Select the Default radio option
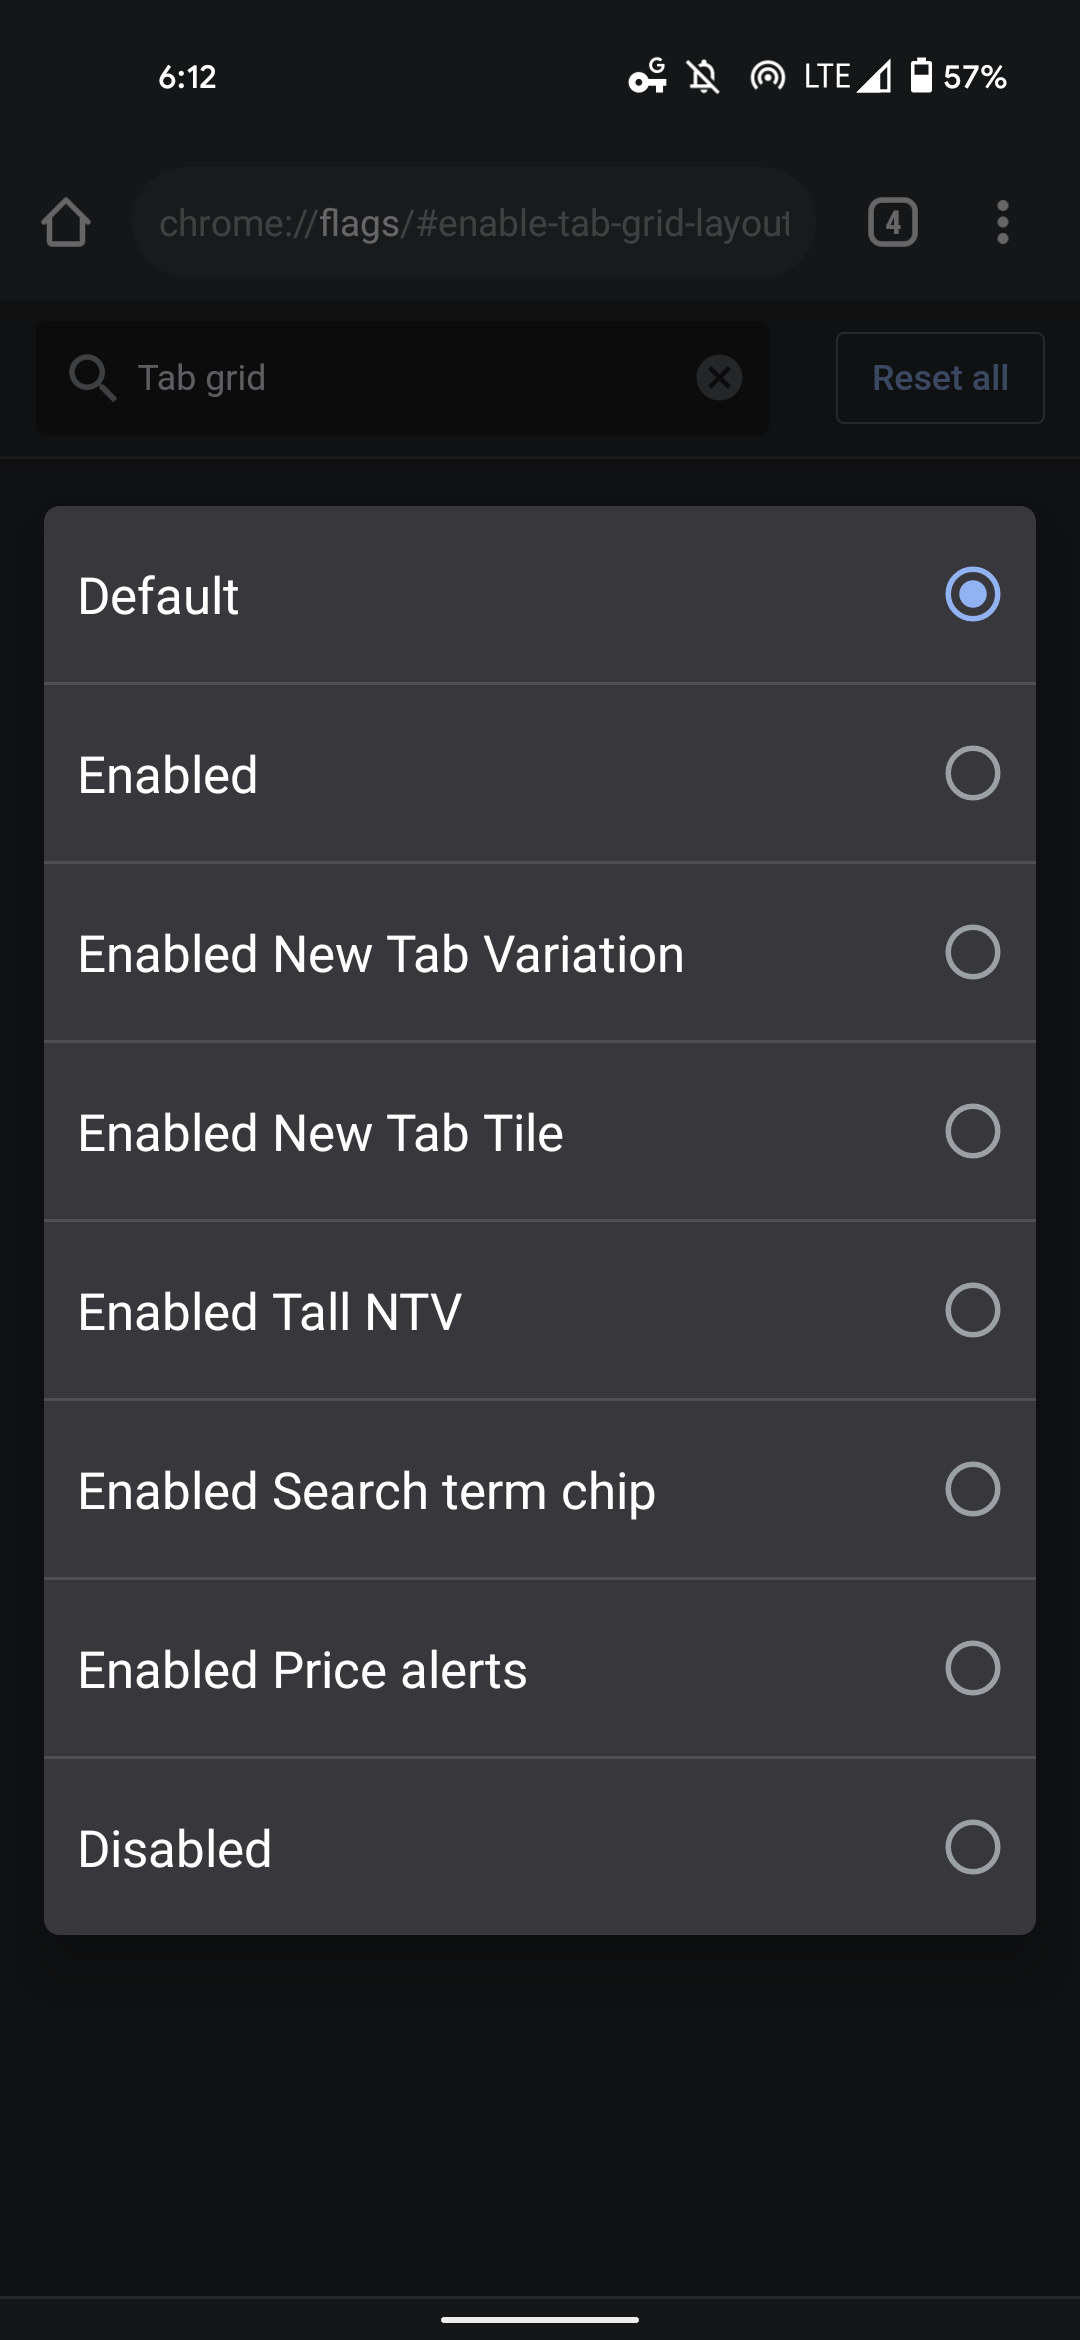The width and height of the screenshot is (1080, 2340). click(x=972, y=595)
